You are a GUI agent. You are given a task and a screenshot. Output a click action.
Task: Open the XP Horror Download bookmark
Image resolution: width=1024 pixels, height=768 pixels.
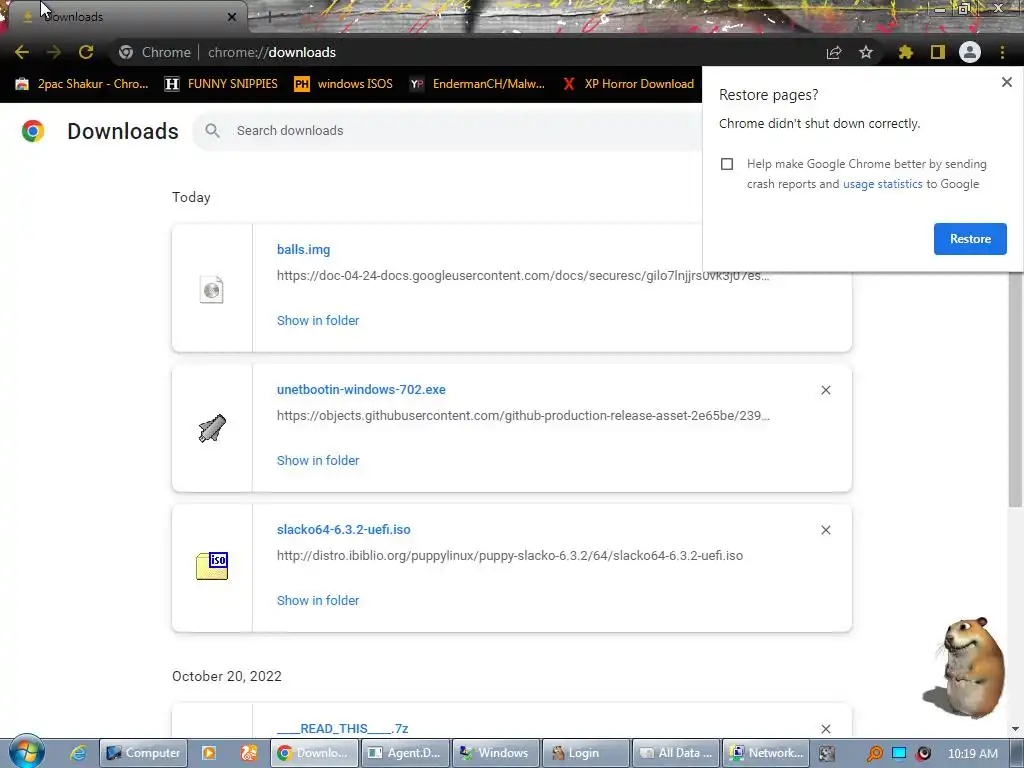628,84
